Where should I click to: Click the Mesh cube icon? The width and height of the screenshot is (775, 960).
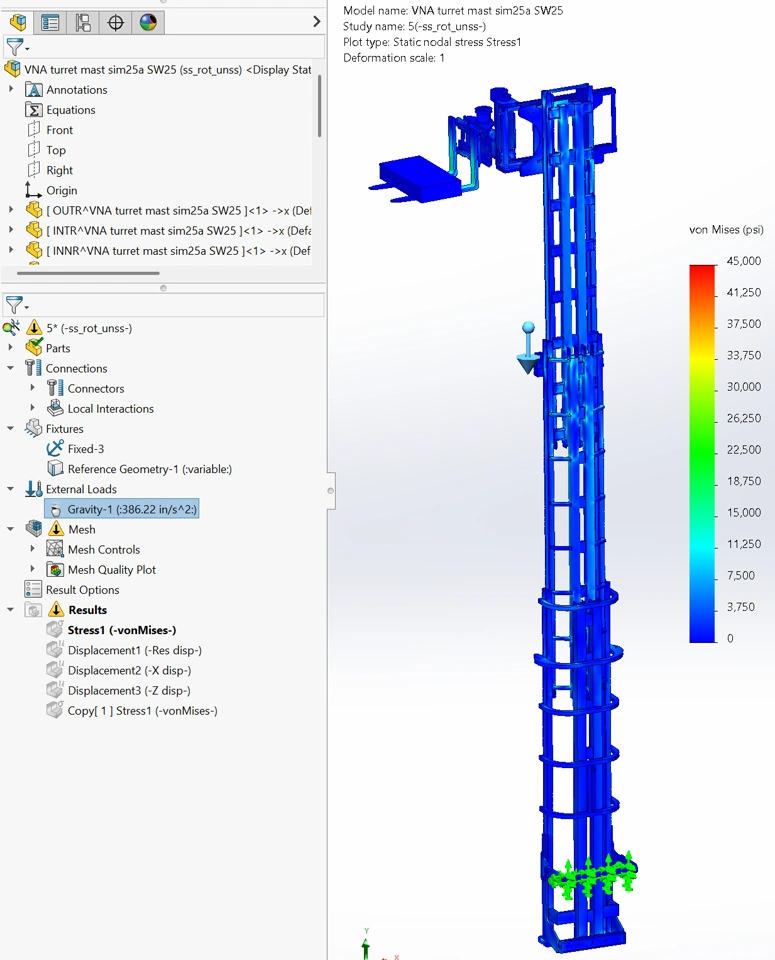point(34,529)
